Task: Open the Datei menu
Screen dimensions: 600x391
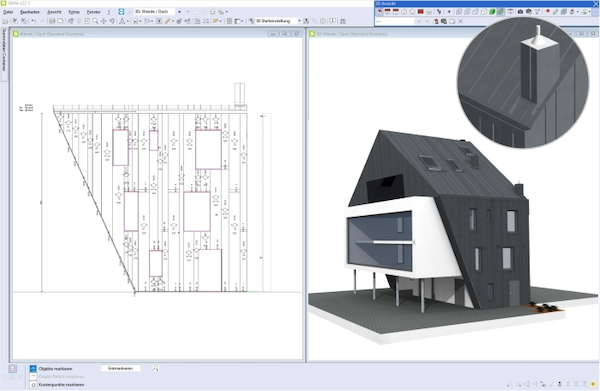Action: (8, 12)
